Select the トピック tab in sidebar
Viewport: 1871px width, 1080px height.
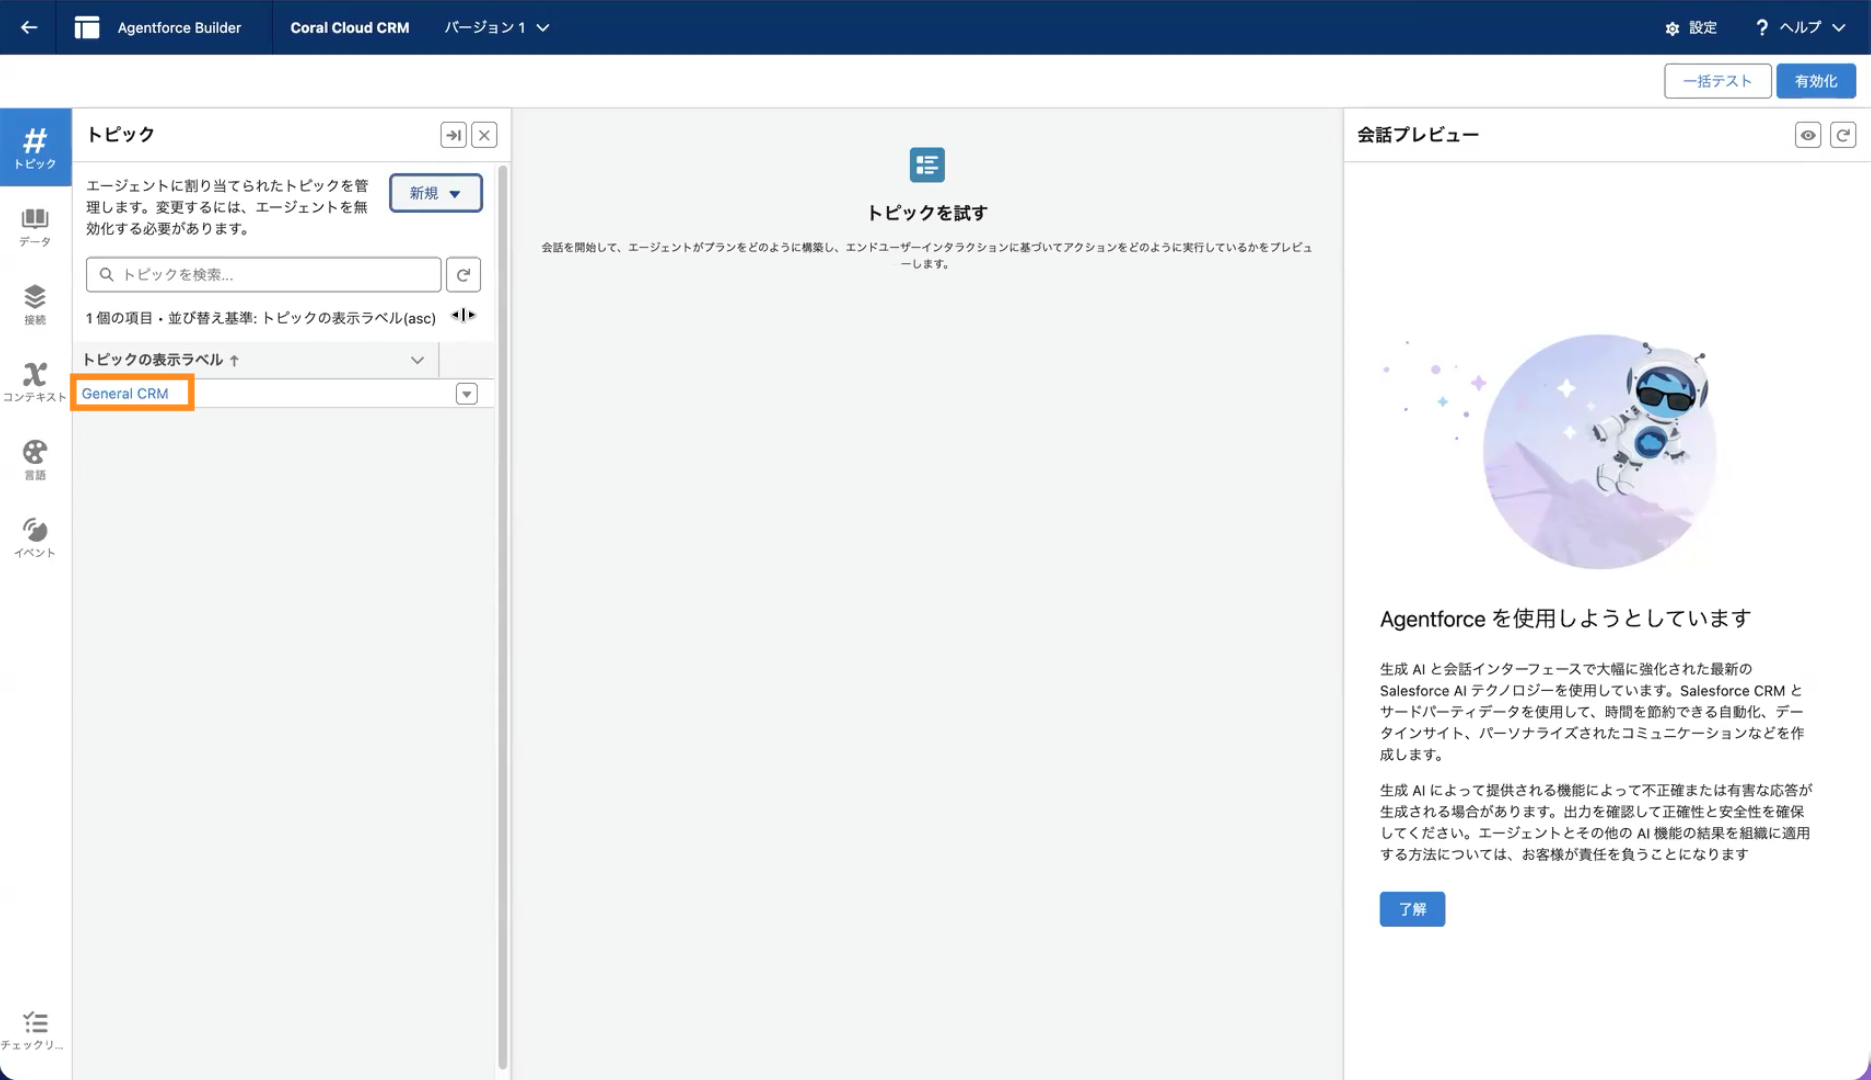click(x=35, y=147)
